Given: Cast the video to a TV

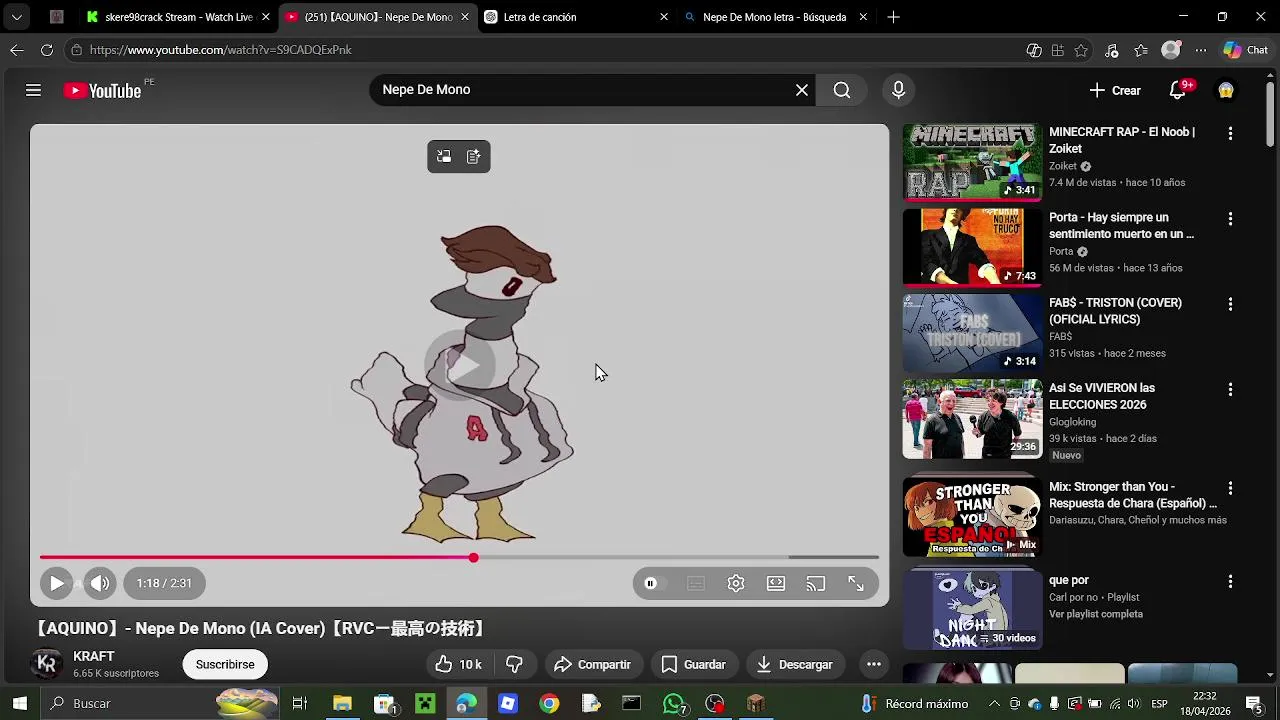Looking at the screenshot, I should [x=816, y=583].
